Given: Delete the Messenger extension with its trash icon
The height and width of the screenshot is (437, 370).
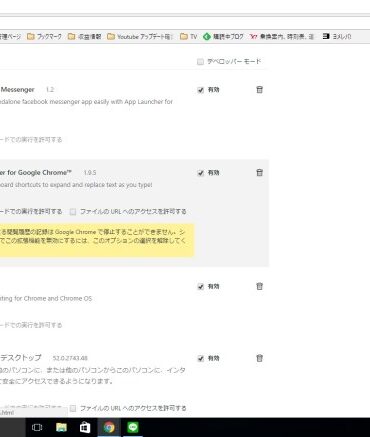Looking at the screenshot, I should [x=259, y=89].
